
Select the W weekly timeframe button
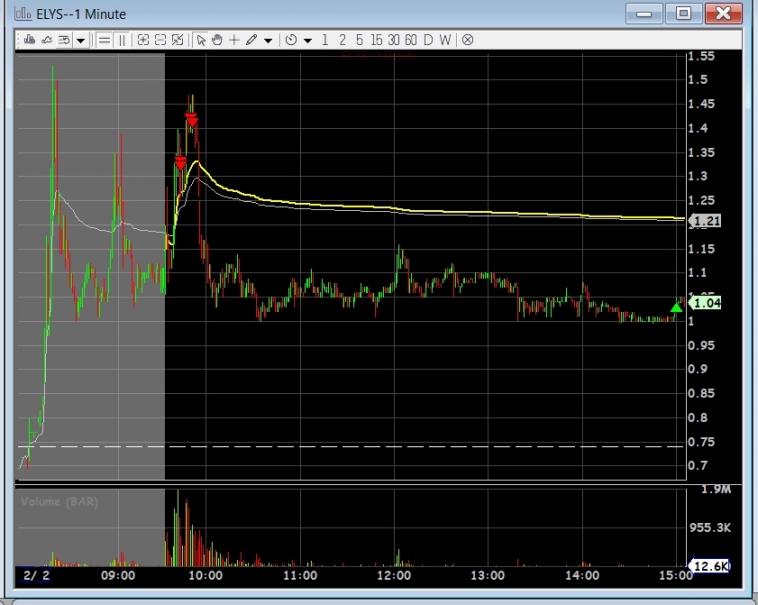[445, 40]
